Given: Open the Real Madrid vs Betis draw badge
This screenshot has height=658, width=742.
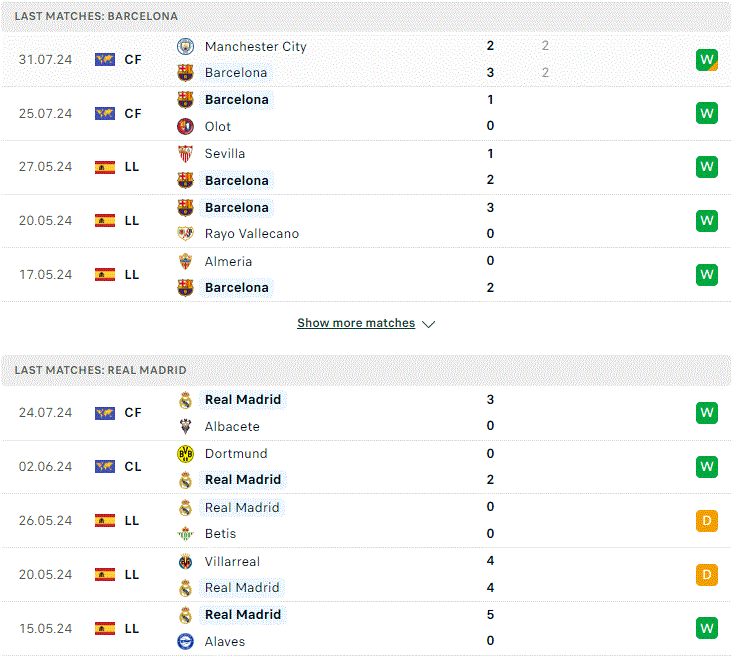Looking at the screenshot, I should 707,521.
